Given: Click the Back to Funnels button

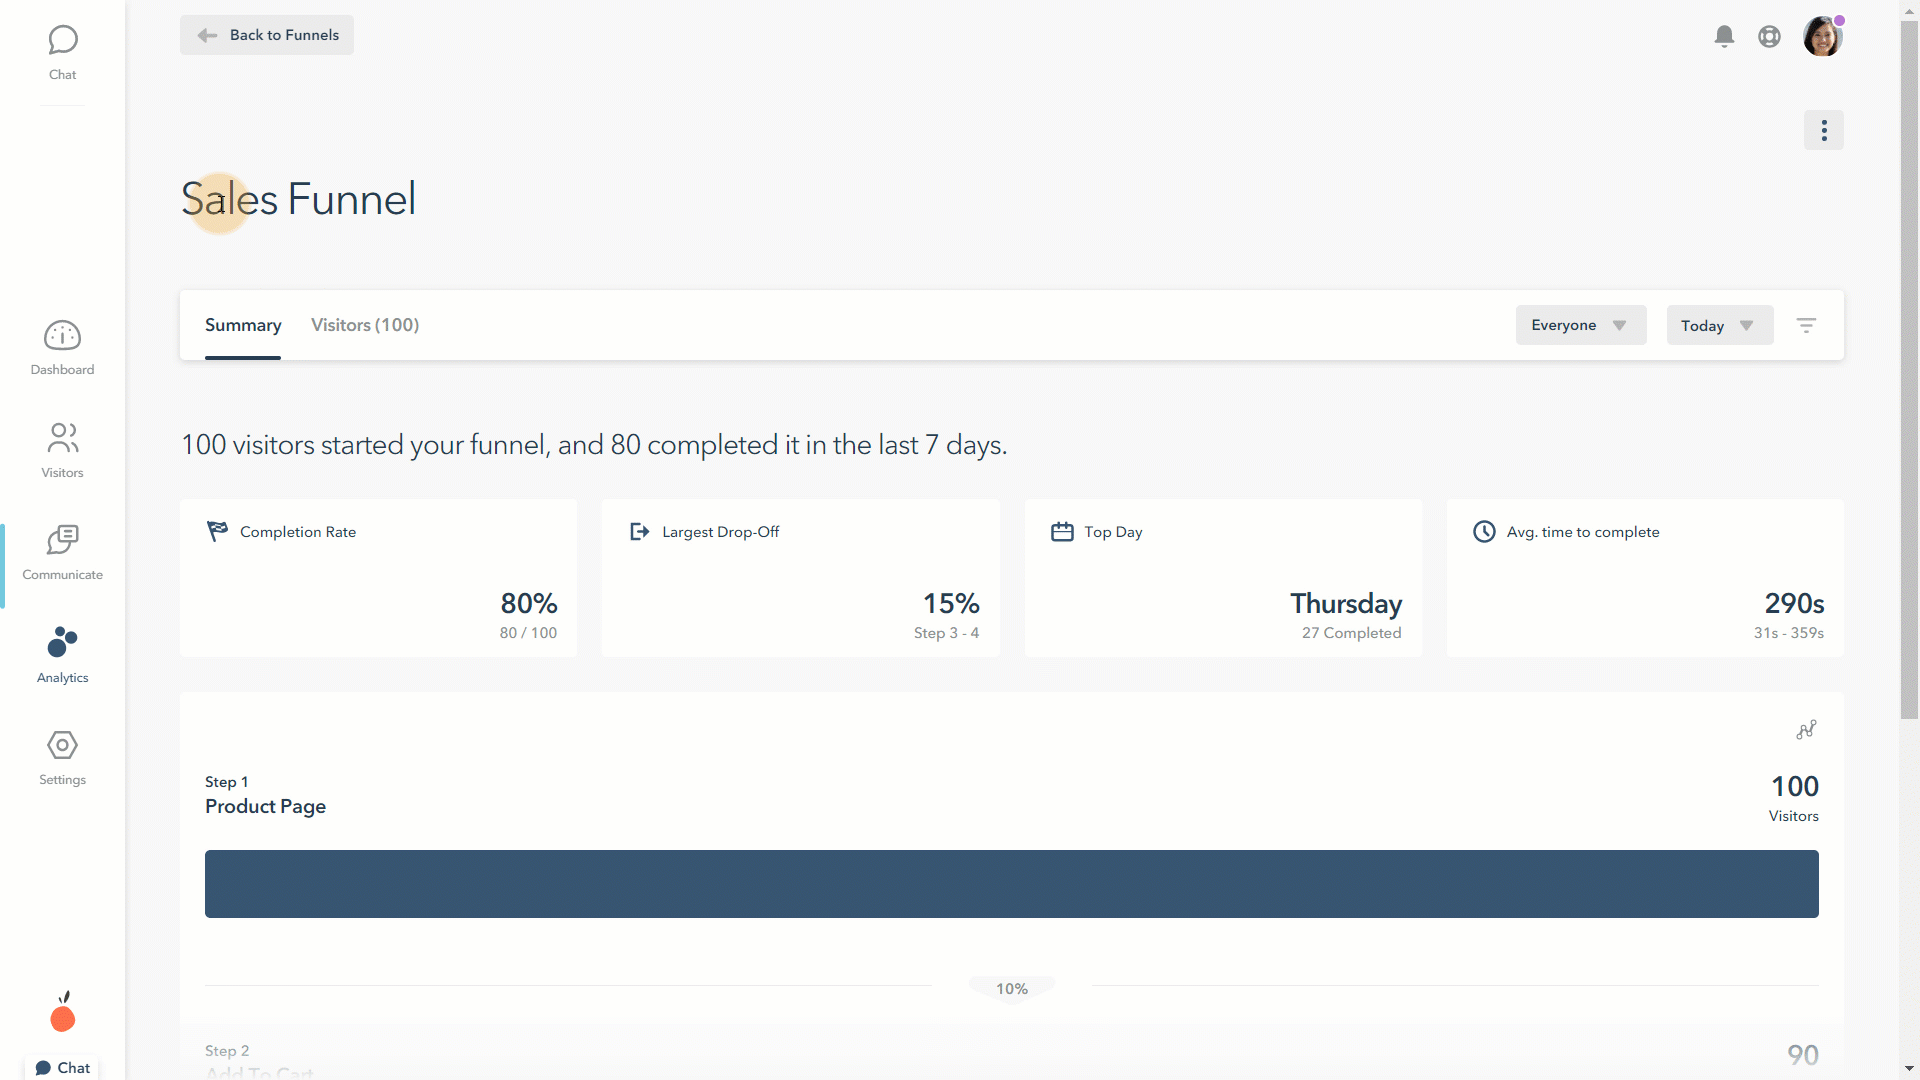Looking at the screenshot, I should [x=267, y=35].
